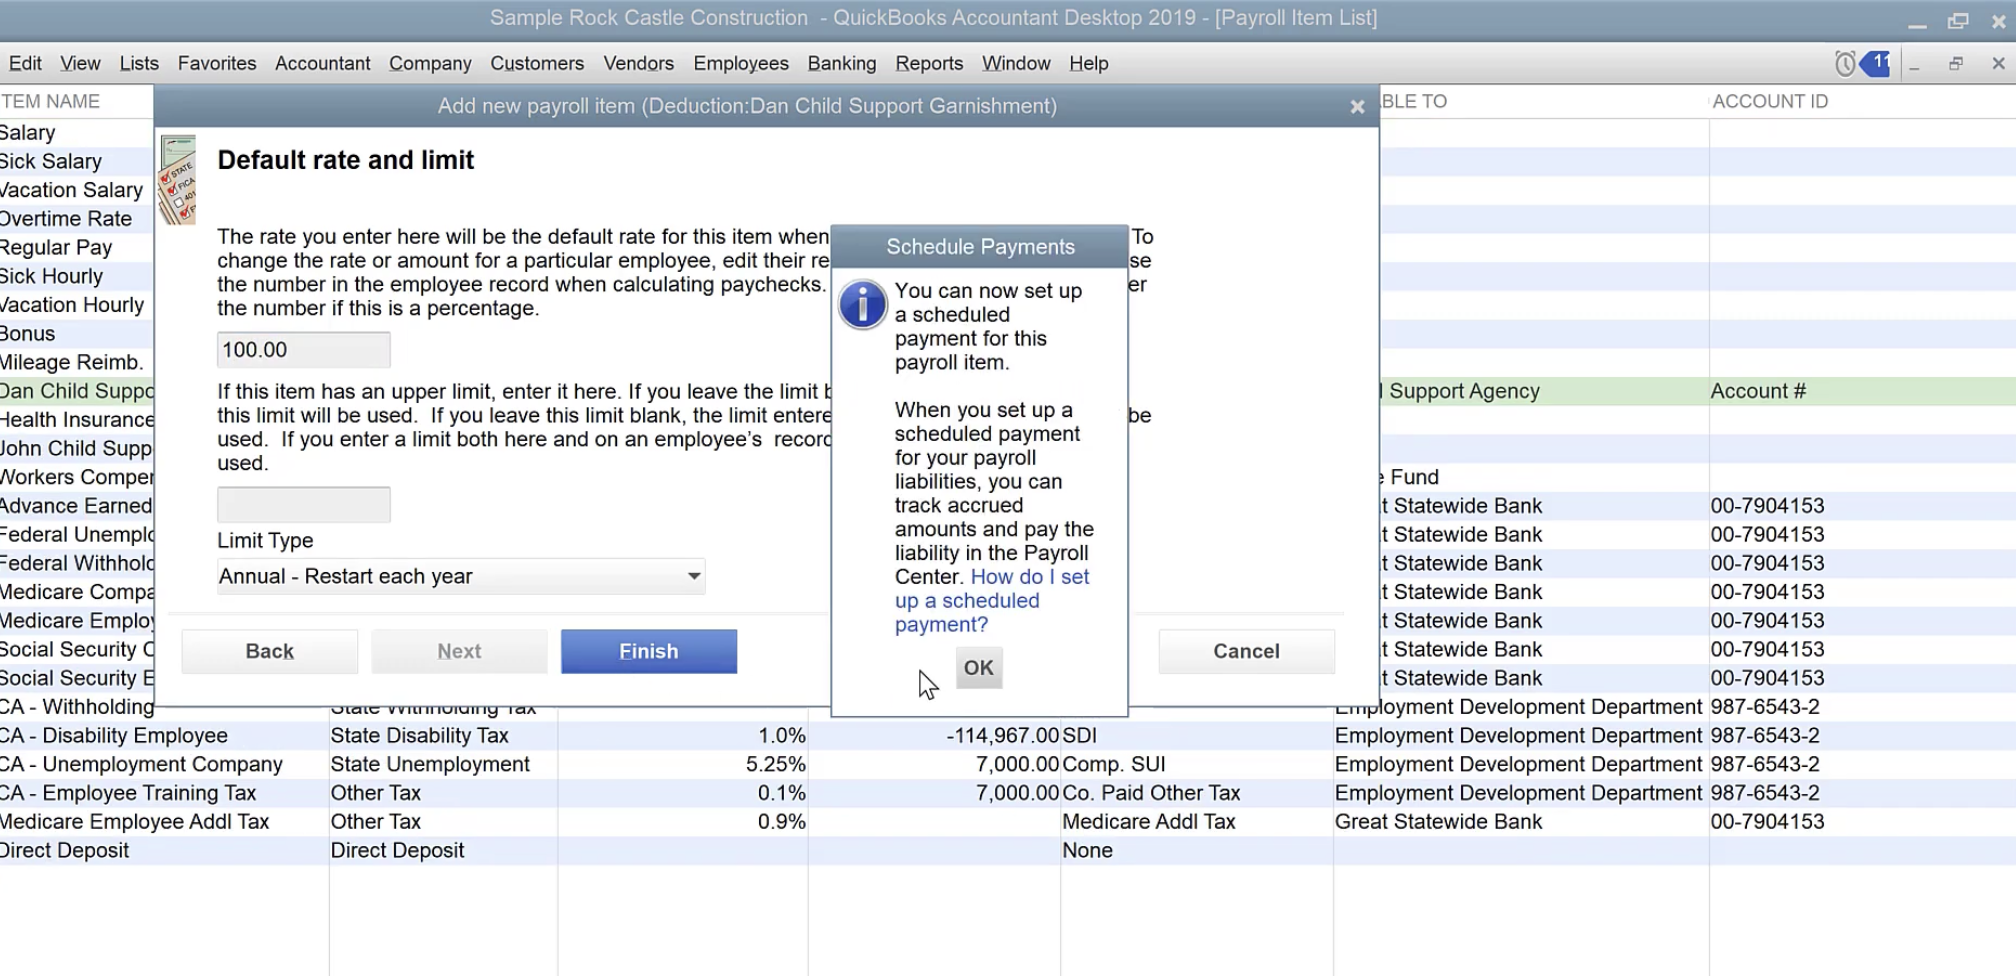Open the scheduled payment help link
Image resolution: width=2016 pixels, height=976 pixels.
coord(990,601)
